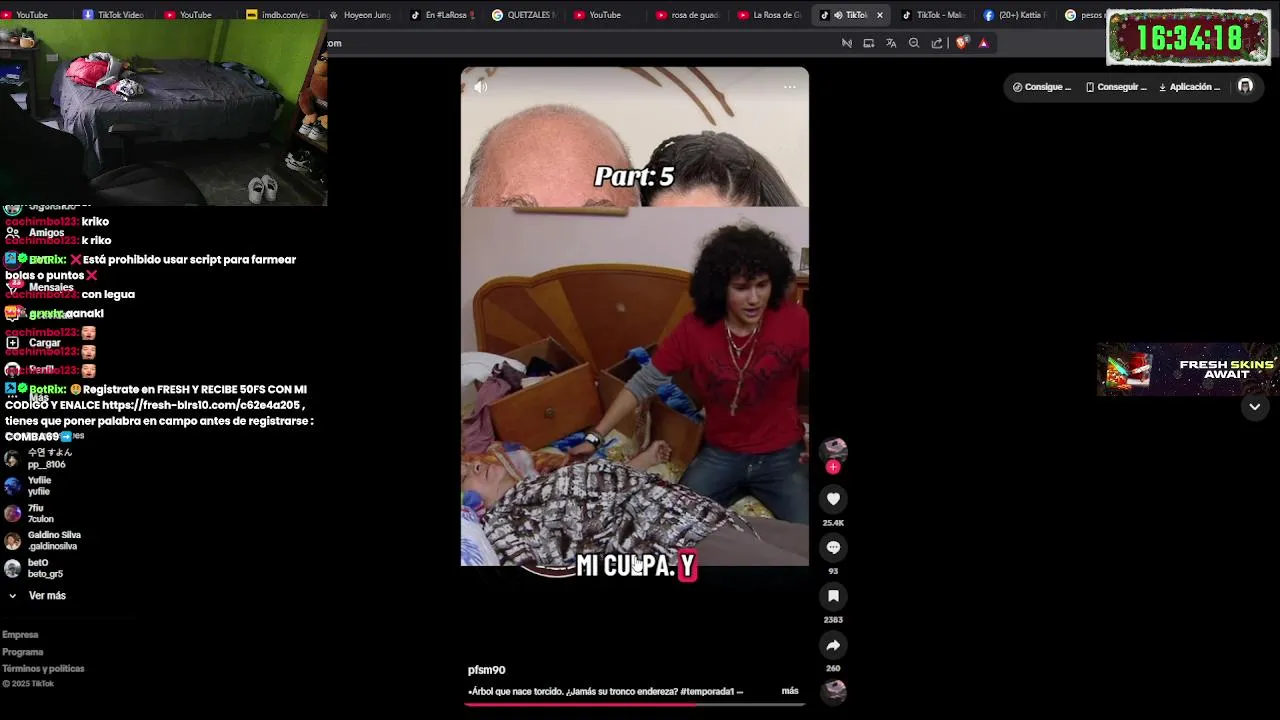Open the spinning sound disc thumbnail

[x=834, y=691]
